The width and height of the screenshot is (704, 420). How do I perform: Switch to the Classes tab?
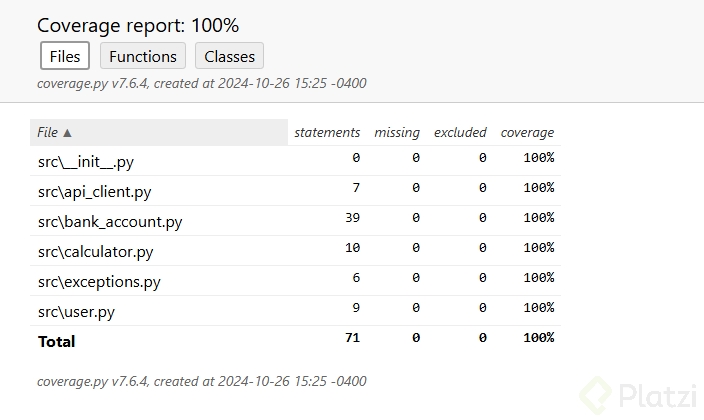[x=229, y=56]
